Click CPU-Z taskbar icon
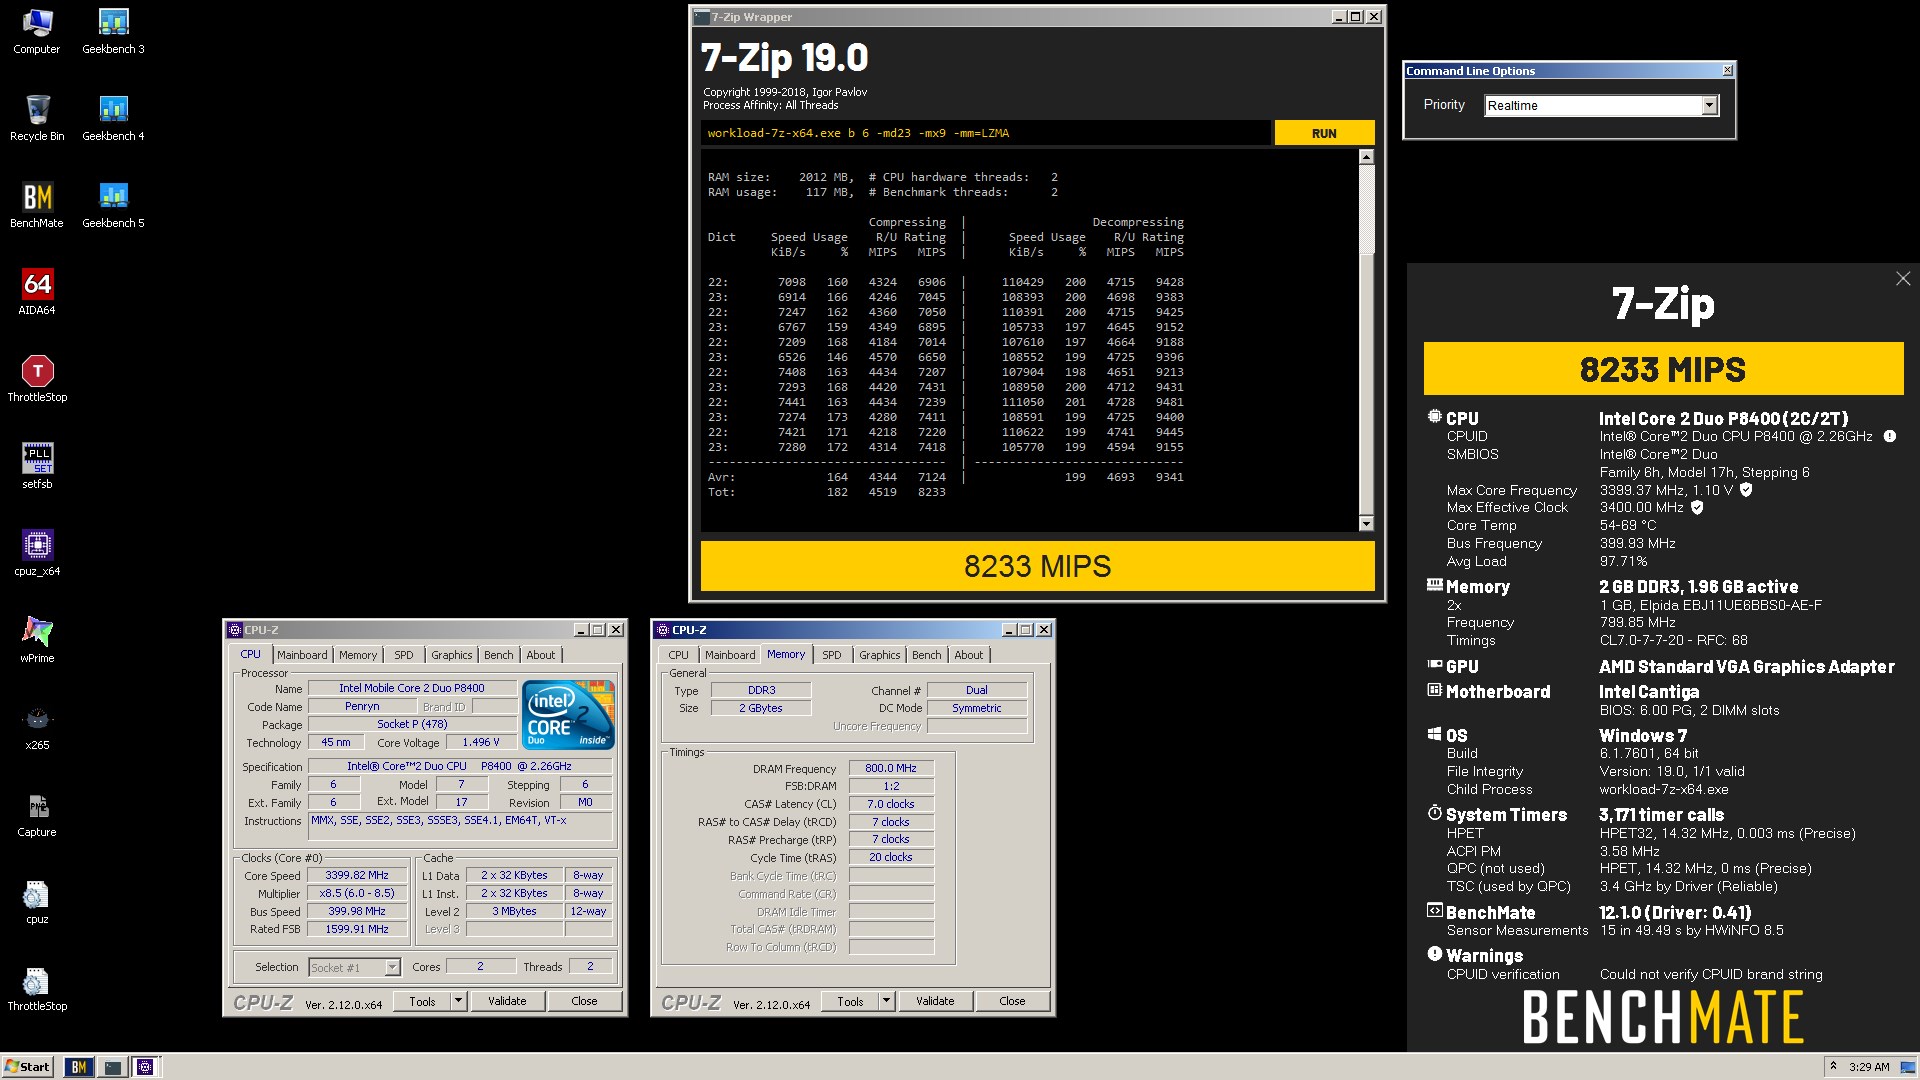 pyautogui.click(x=145, y=1067)
